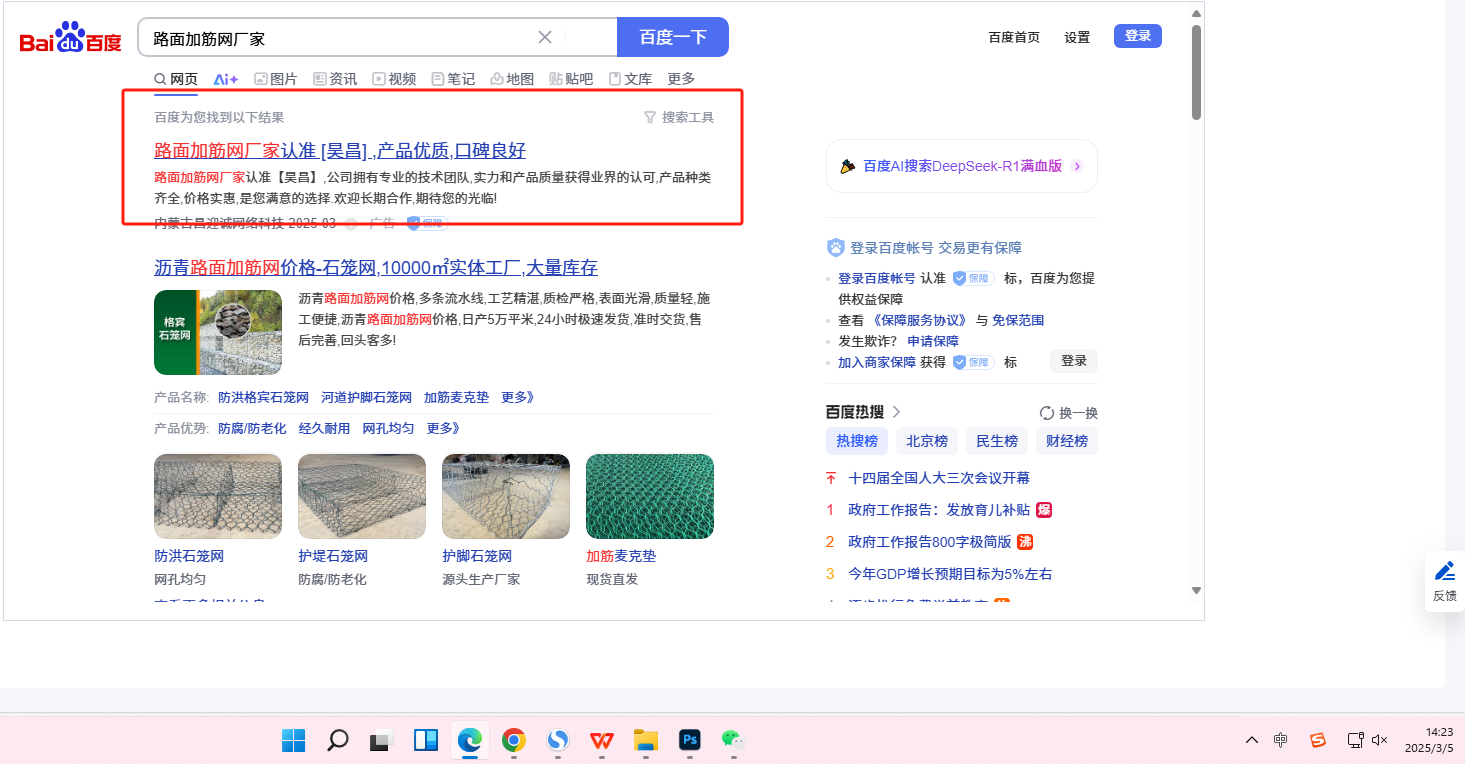
Task: Open Sogou browser from the taskbar
Action: pyautogui.click(x=558, y=740)
